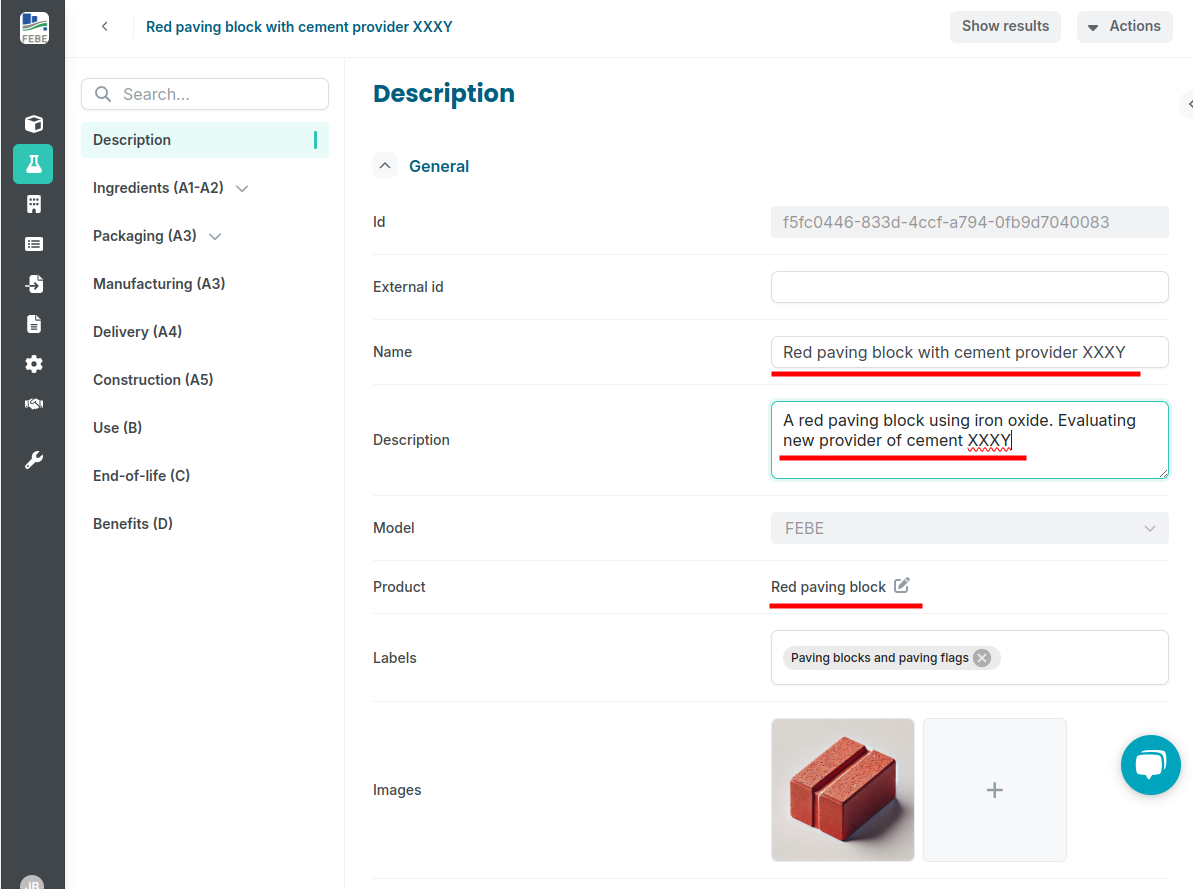The height and width of the screenshot is (889, 1193).
Task: Go back using the left arrow icon
Action: tap(105, 27)
